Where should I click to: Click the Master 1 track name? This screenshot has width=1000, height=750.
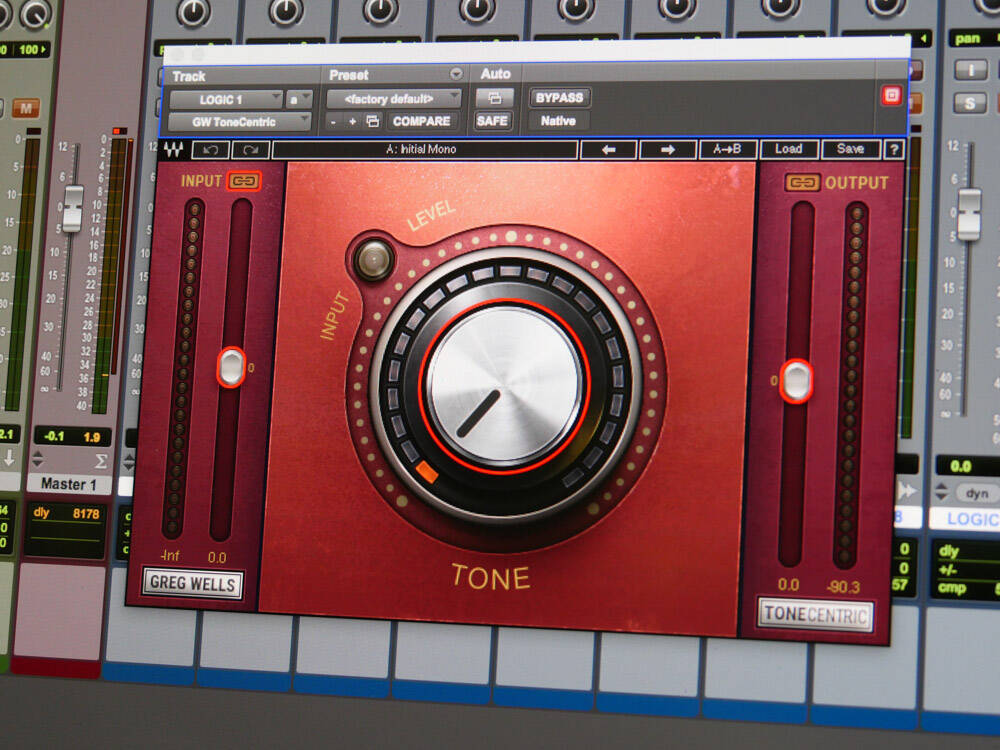coord(68,484)
